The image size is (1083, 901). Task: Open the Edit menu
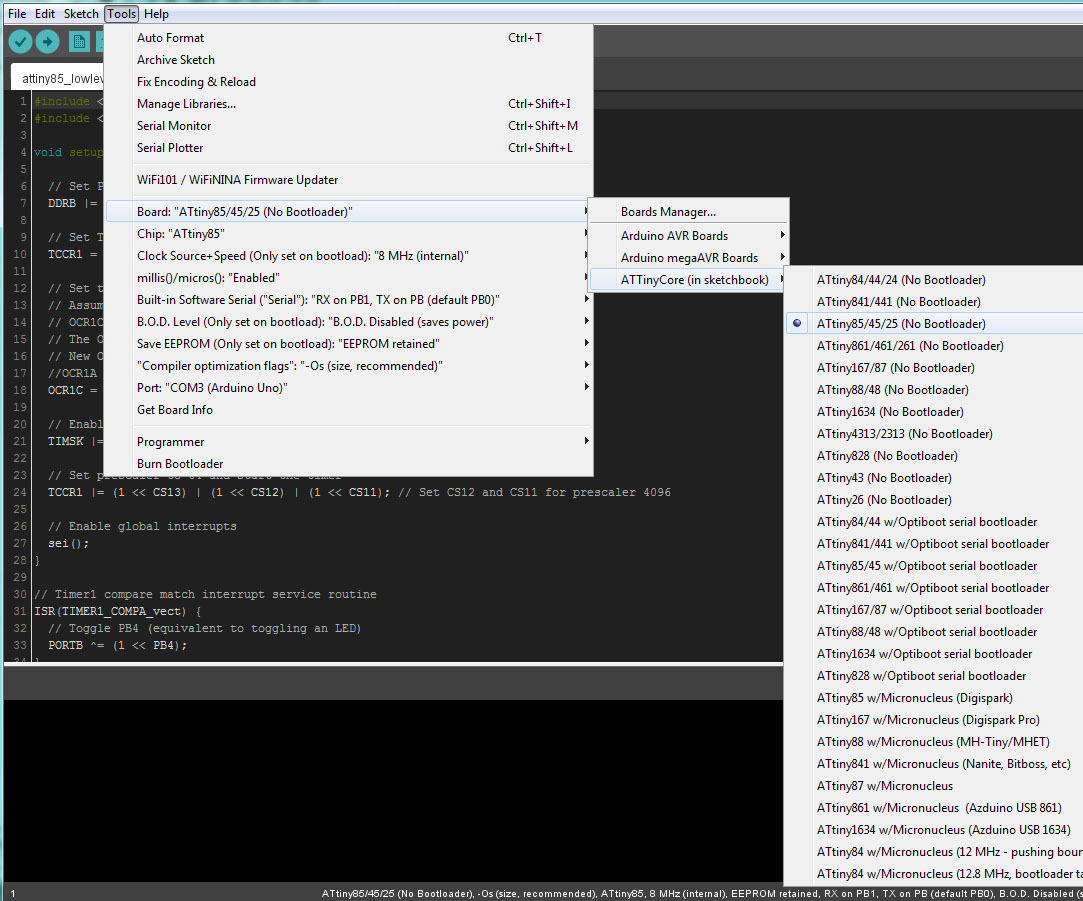(45, 14)
